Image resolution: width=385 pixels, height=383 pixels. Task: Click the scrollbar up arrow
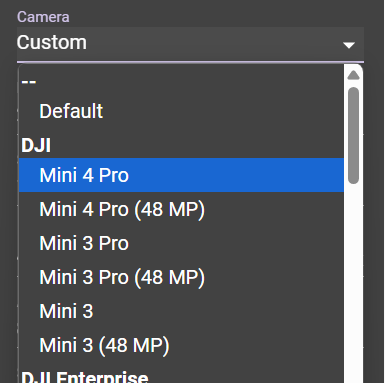[x=353, y=75]
